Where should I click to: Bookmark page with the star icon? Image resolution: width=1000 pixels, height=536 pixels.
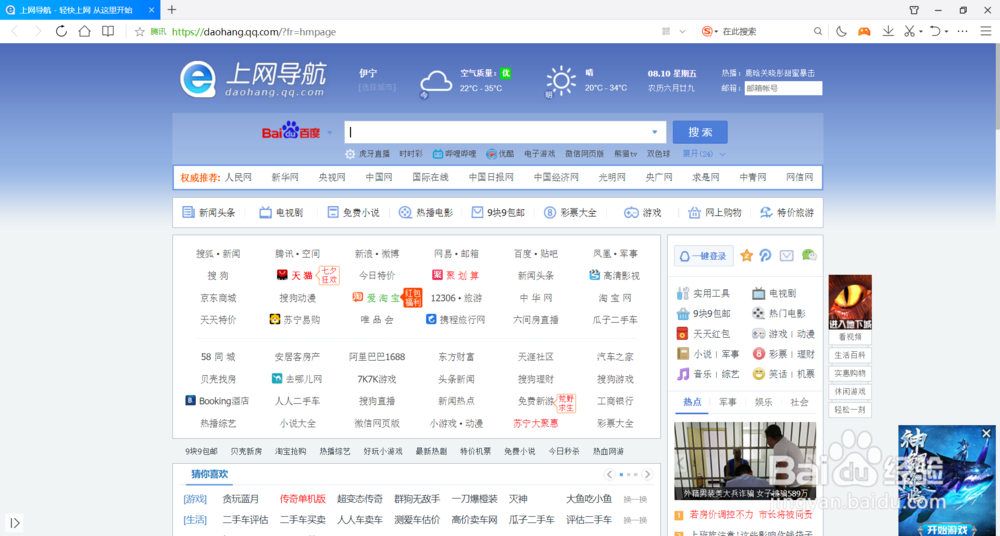point(140,31)
